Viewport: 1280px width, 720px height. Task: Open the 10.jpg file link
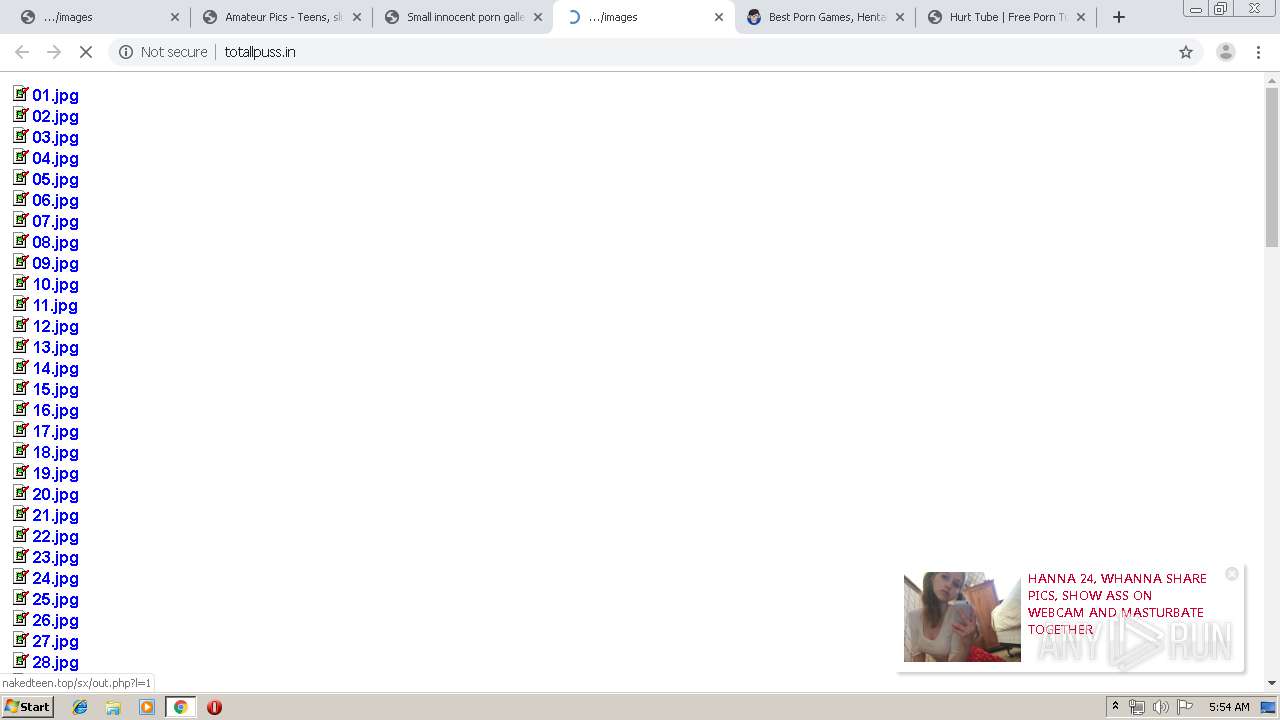55,285
